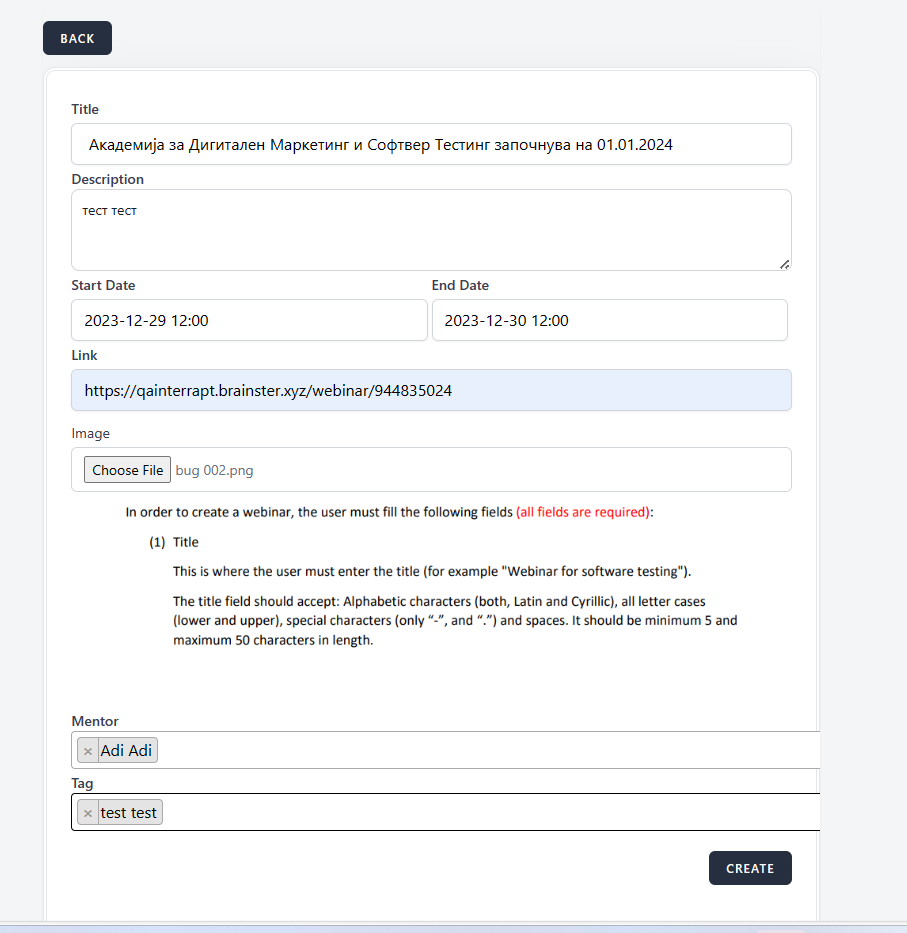Viewport: 907px width, 933px height.
Task: Select the Adi Adi mentor chip text
Action: (127, 750)
